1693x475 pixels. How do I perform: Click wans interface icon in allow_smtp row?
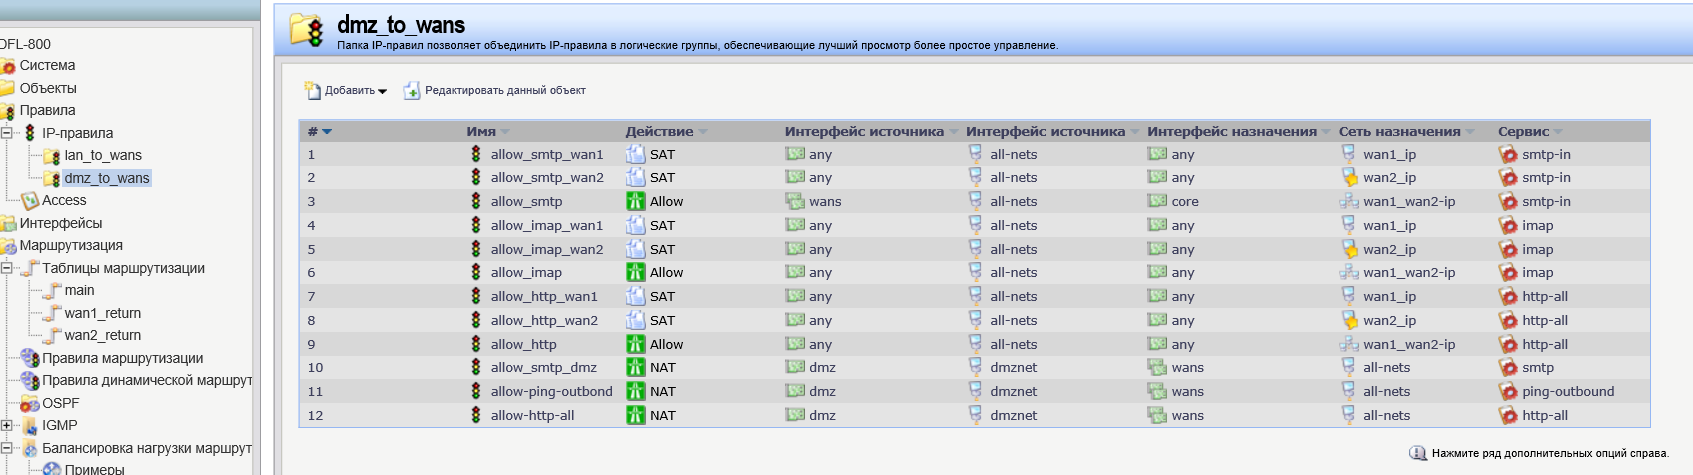(795, 201)
